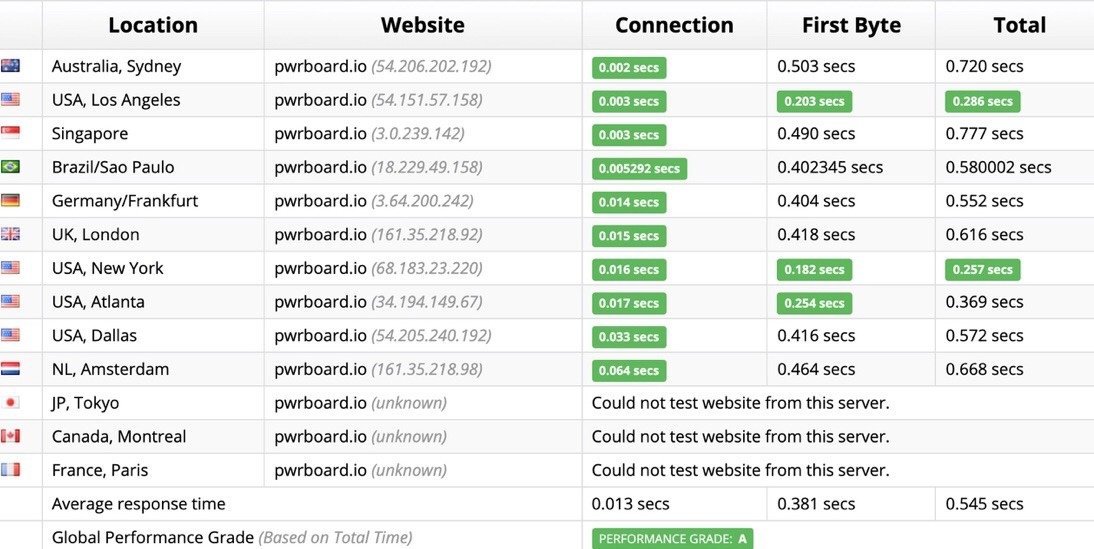Click the France flag icon
The width and height of the screenshot is (1094, 549).
[x=10, y=470]
